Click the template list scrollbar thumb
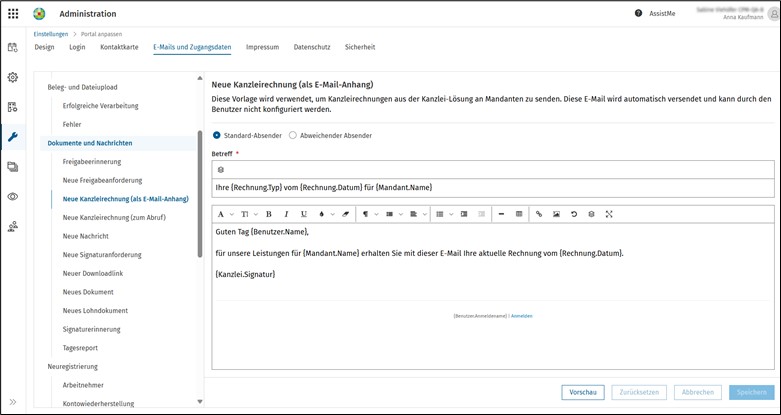 click(200, 193)
